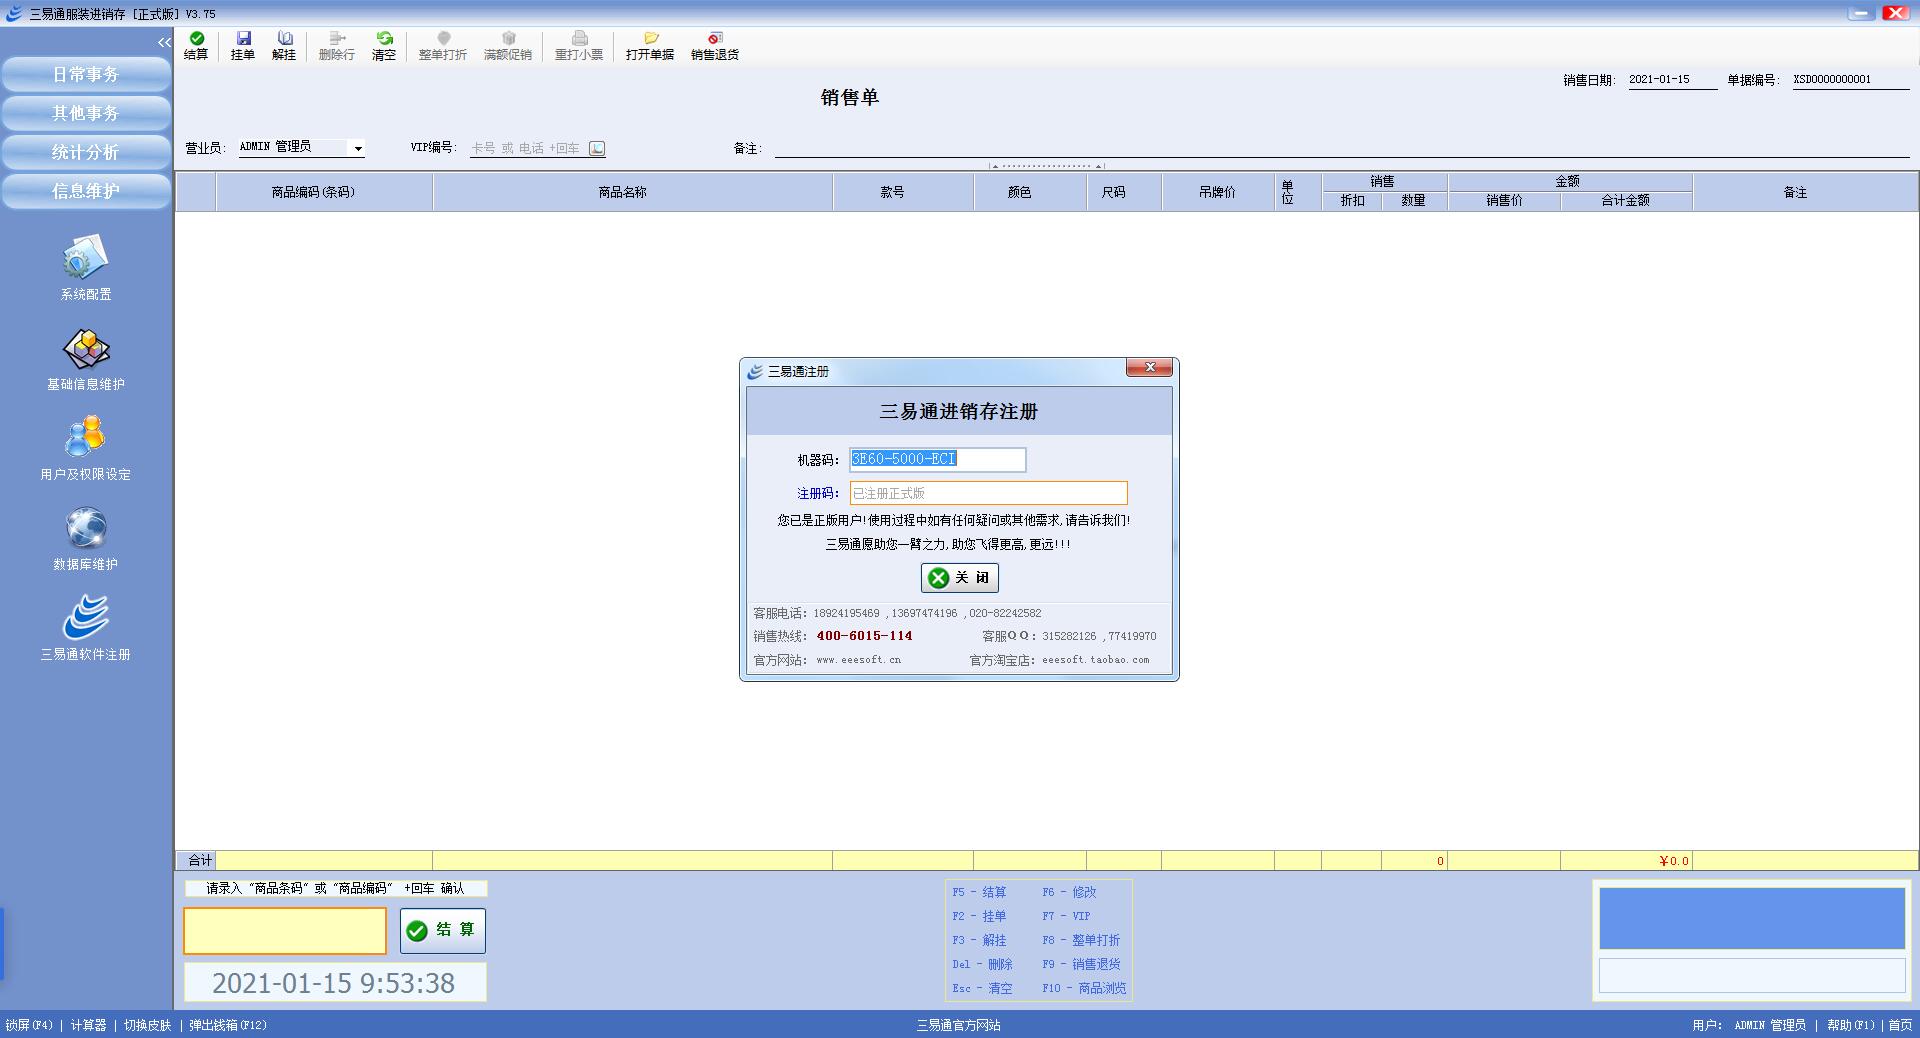Click the 挂单 hold order toolbar icon
1920x1038 pixels.
(x=243, y=46)
